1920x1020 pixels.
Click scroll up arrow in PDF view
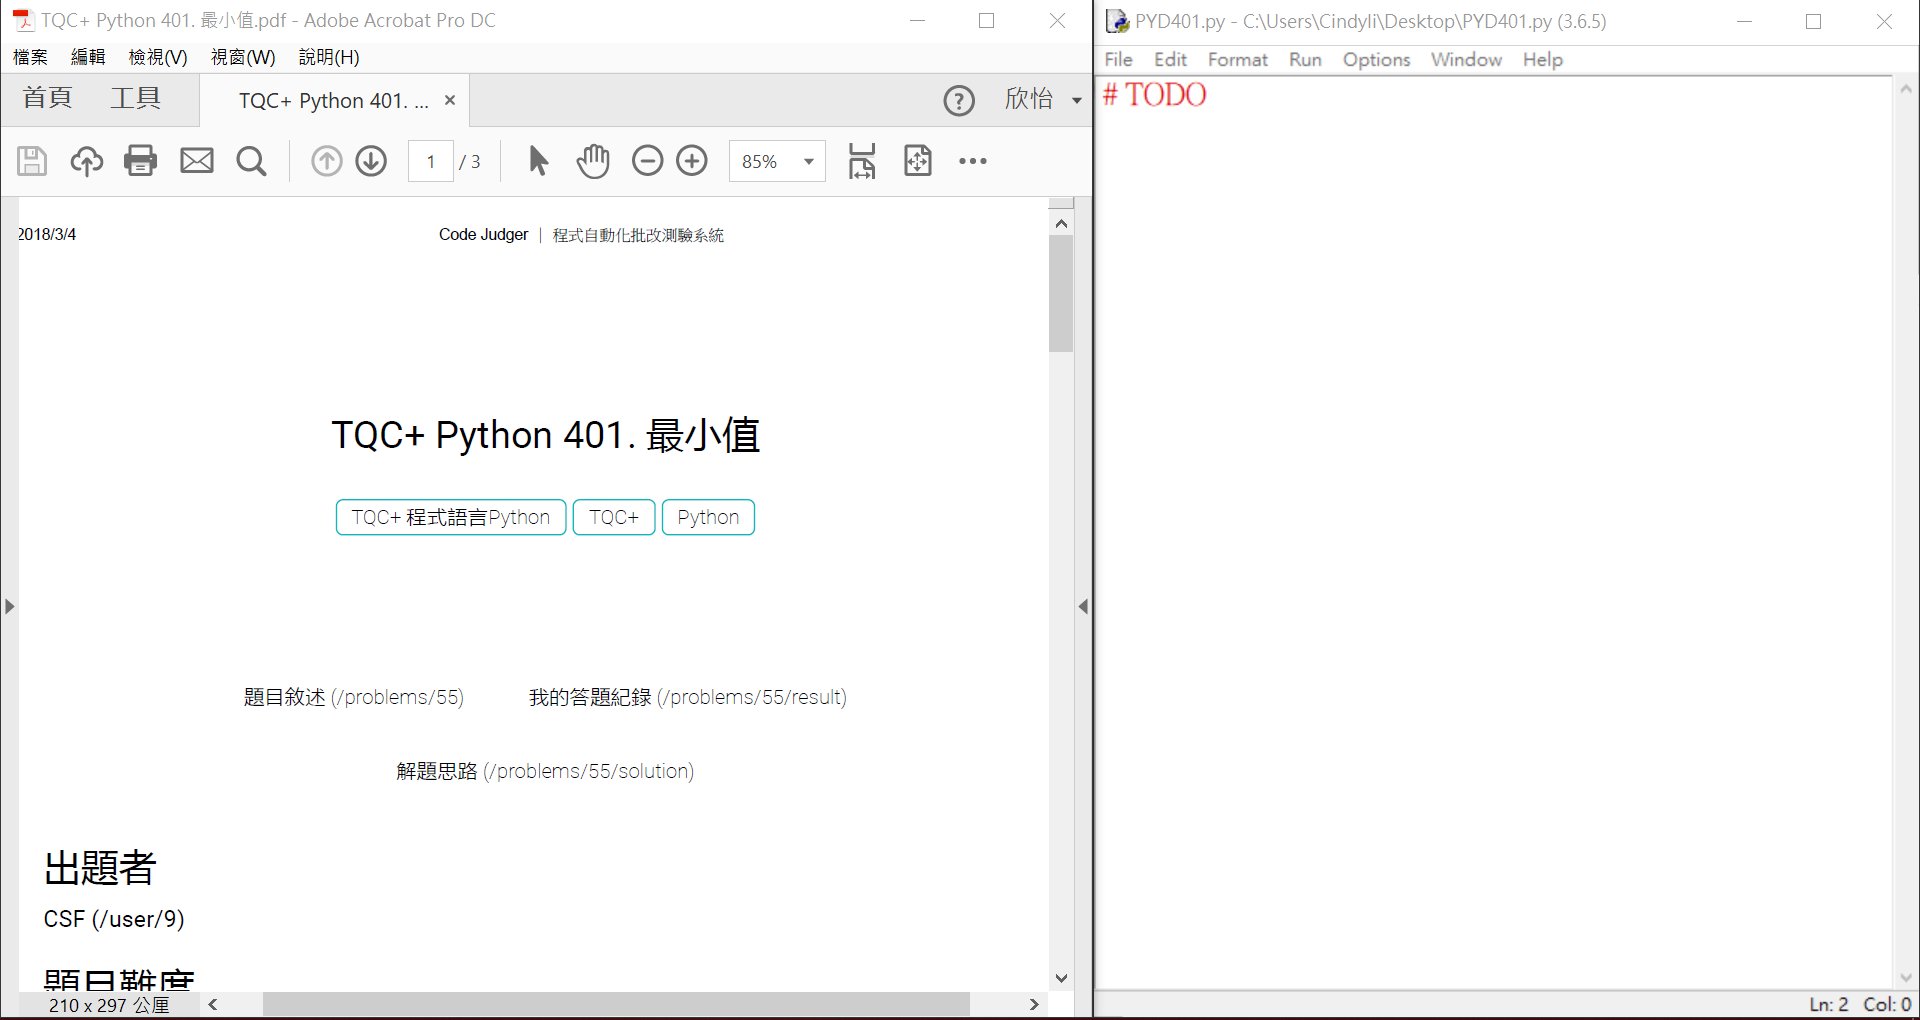click(x=1061, y=224)
